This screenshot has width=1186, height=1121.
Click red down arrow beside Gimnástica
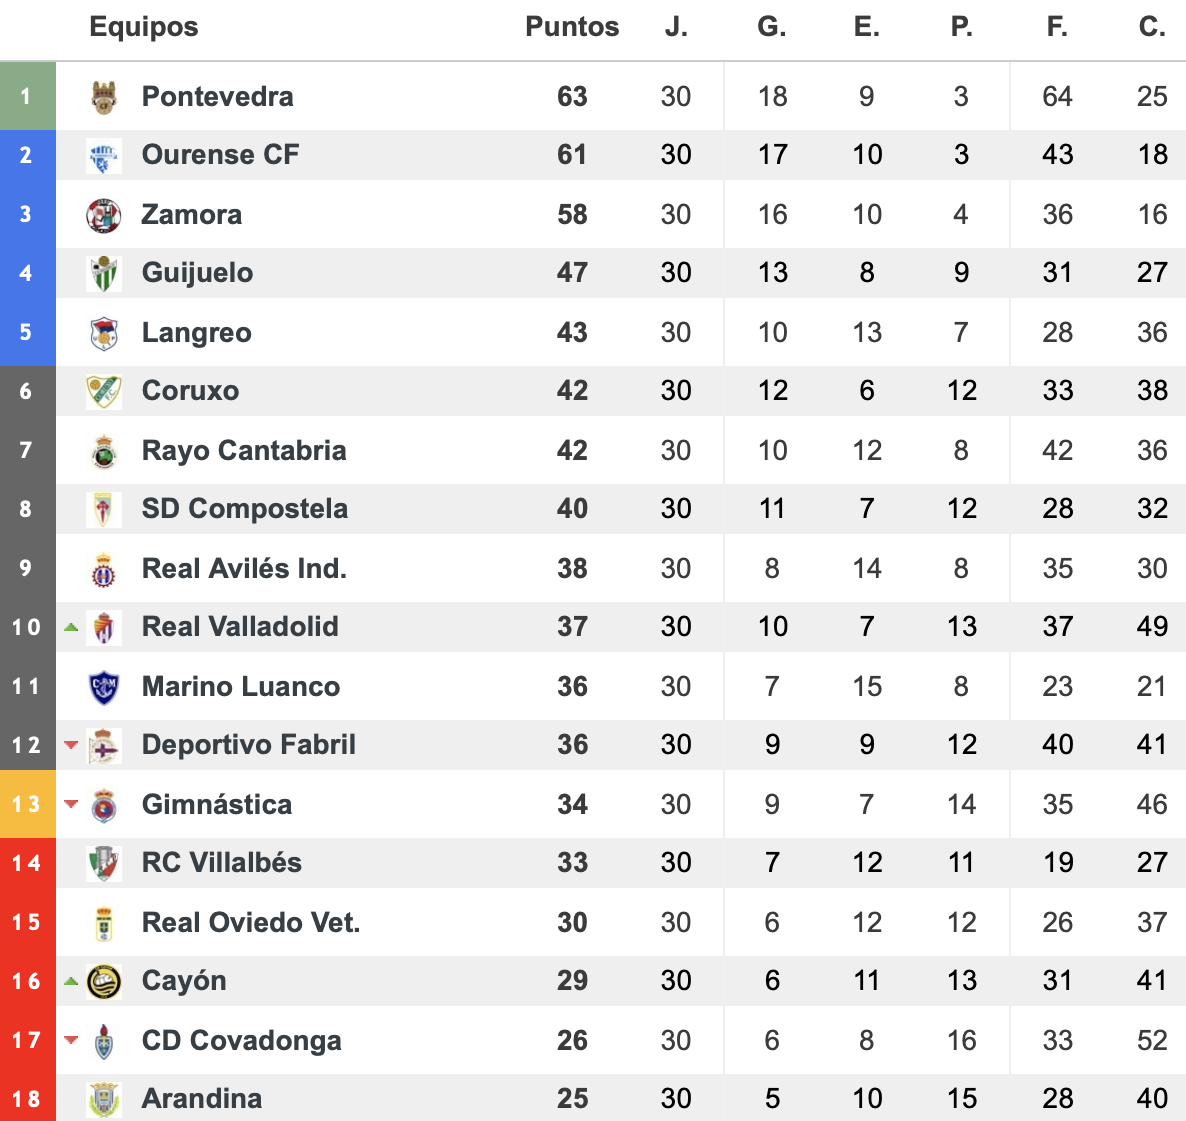tap(71, 804)
